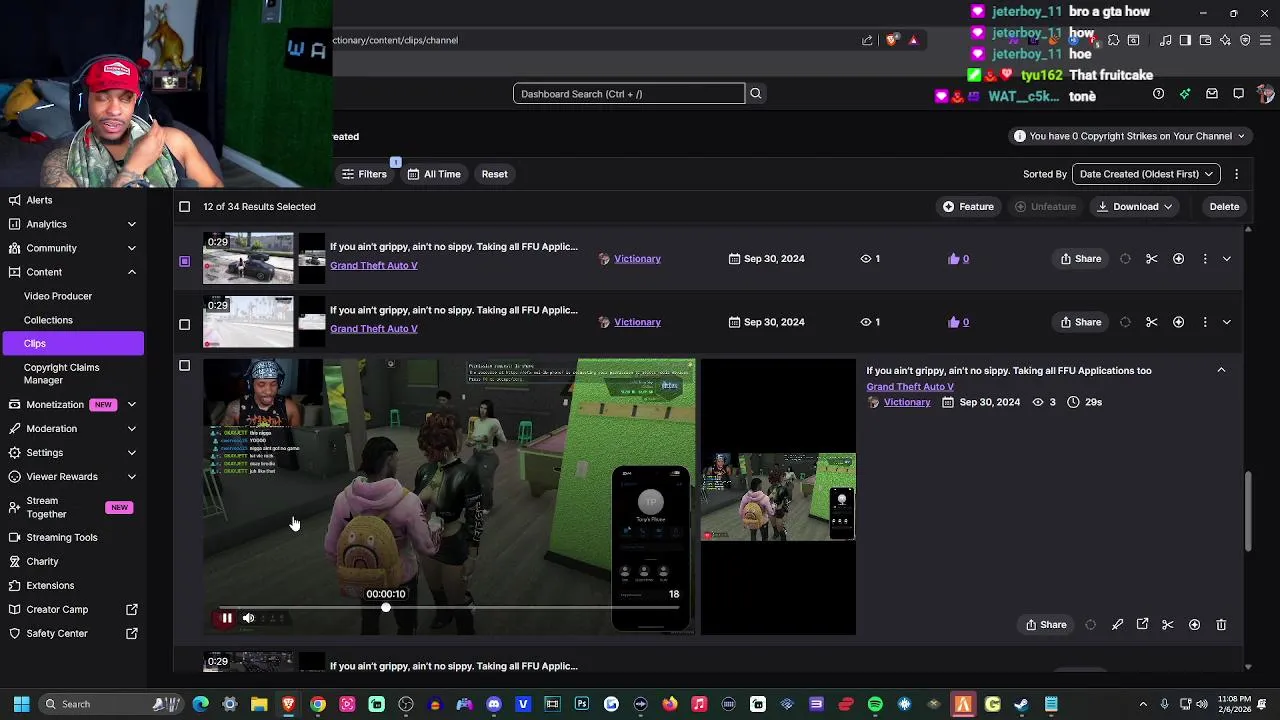Seek the clip using the playback progress bar
Viewport: 1280px width, 720px height.
tap(450, 607)
